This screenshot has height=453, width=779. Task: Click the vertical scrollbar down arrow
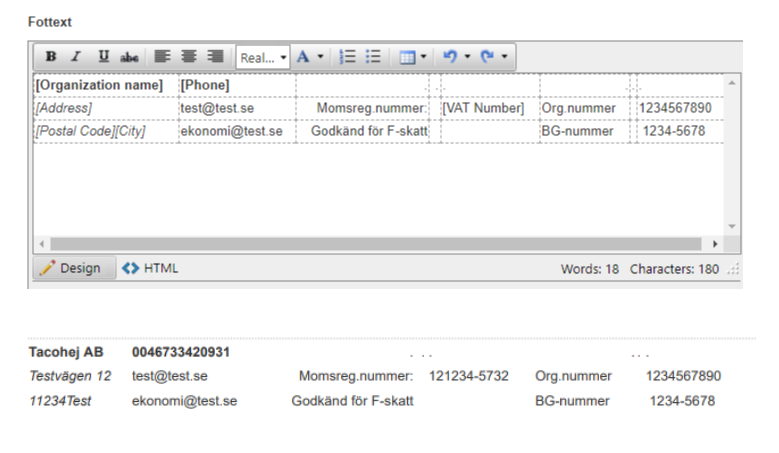(732, 226)
